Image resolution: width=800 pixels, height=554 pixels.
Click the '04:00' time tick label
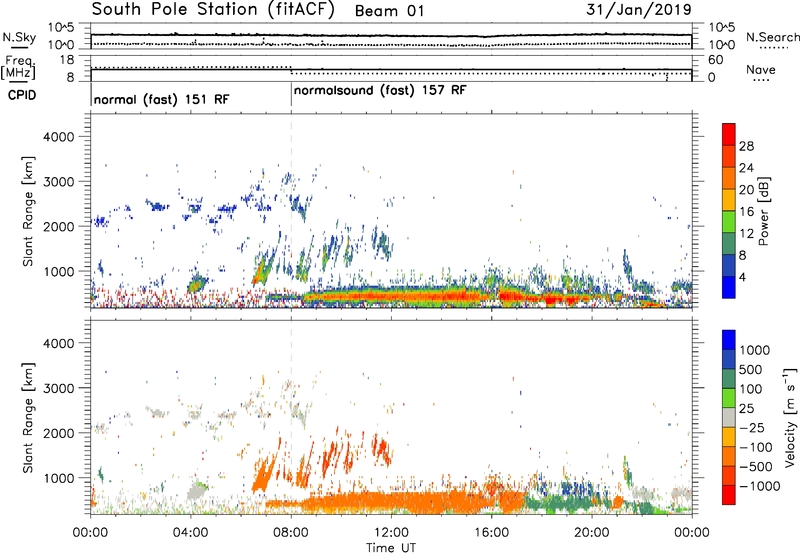coord(191,533)
